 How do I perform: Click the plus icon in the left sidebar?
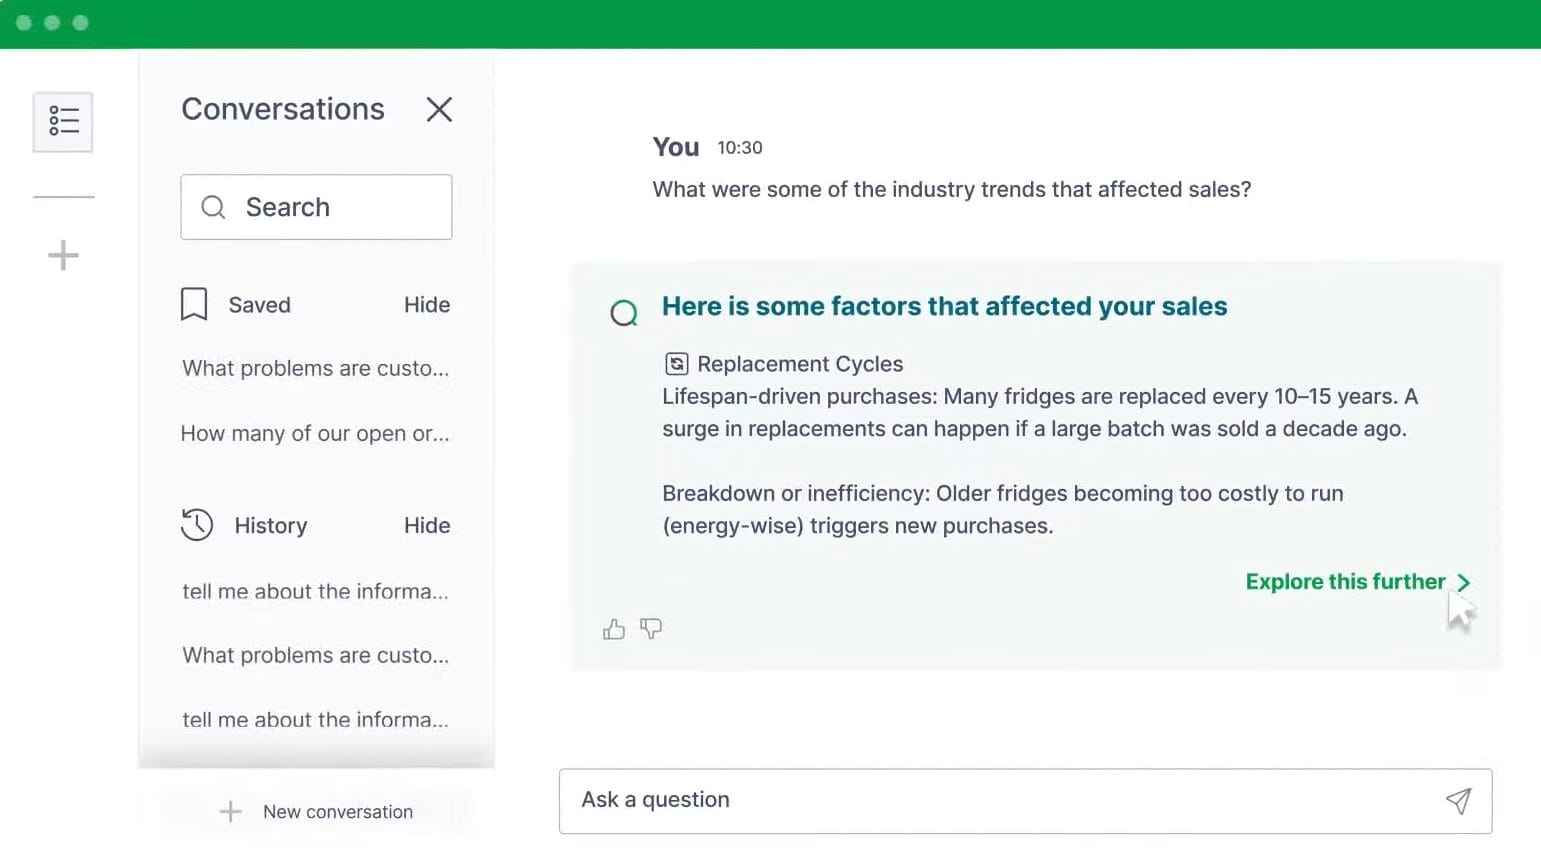tap(63, 254)
